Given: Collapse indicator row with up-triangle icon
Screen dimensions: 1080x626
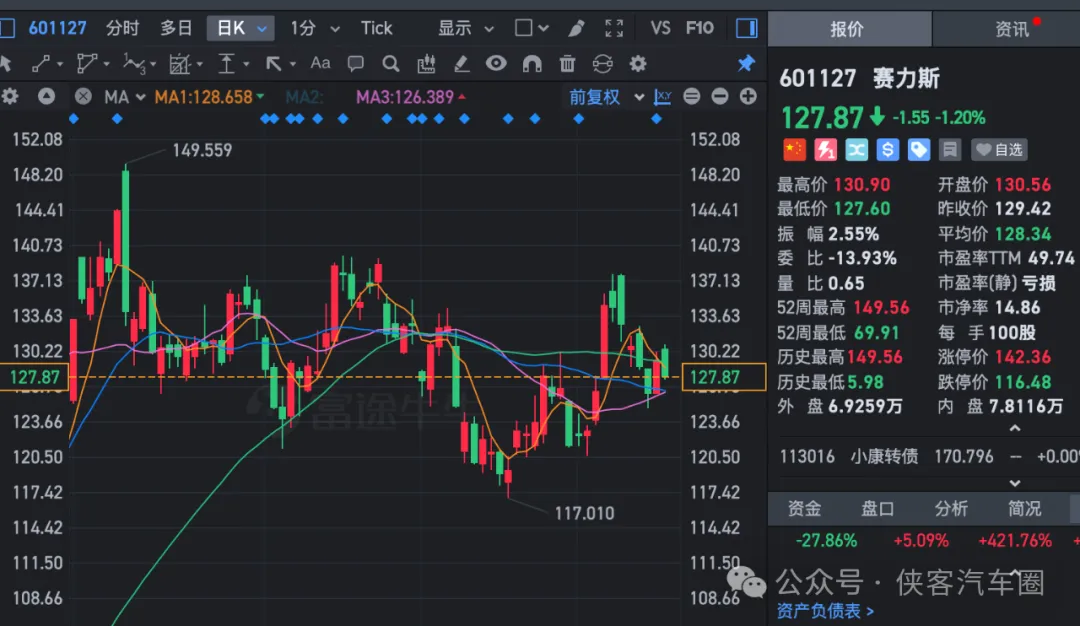Looking at the screenshot, I should 46,96.
